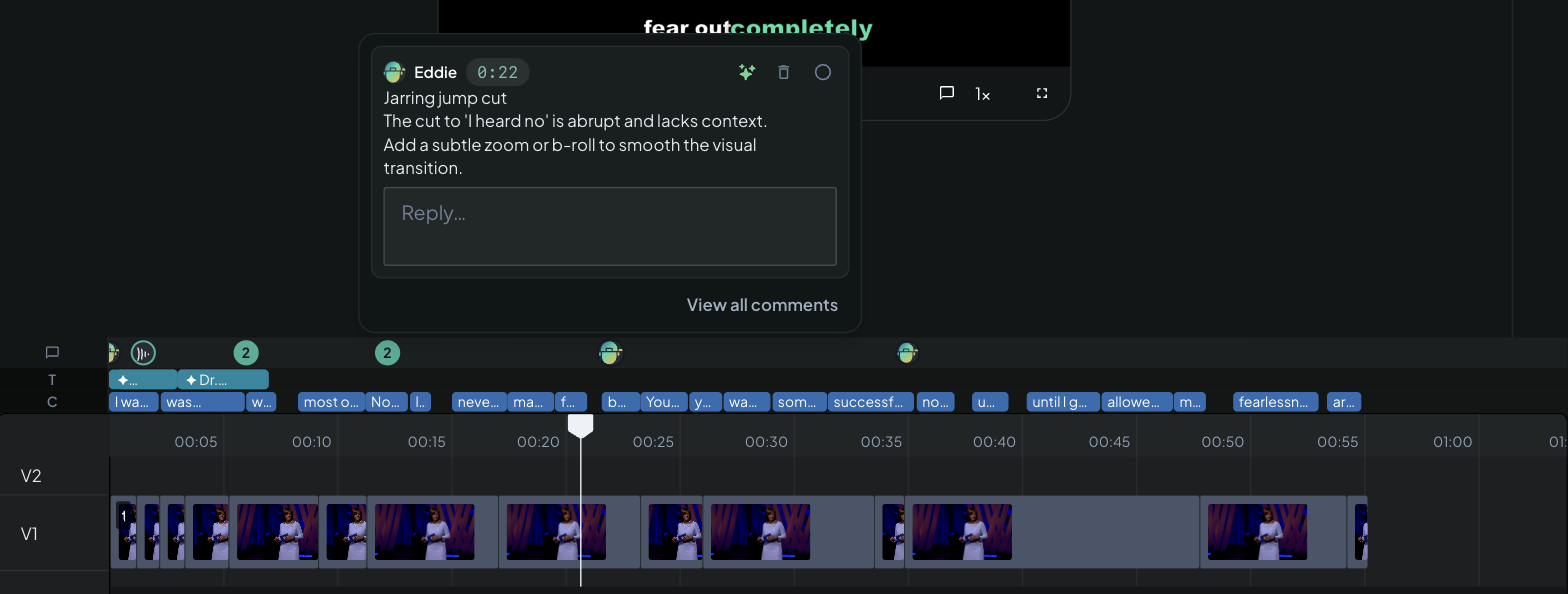Click the comment track icon in the left gutter

[52, 352]
